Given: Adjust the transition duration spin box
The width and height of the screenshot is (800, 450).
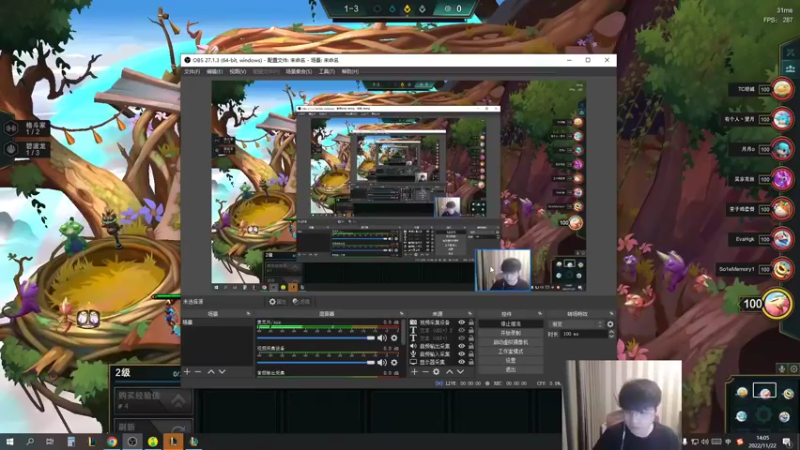Looking at the screenshot, I should click(x=584, y=334).
